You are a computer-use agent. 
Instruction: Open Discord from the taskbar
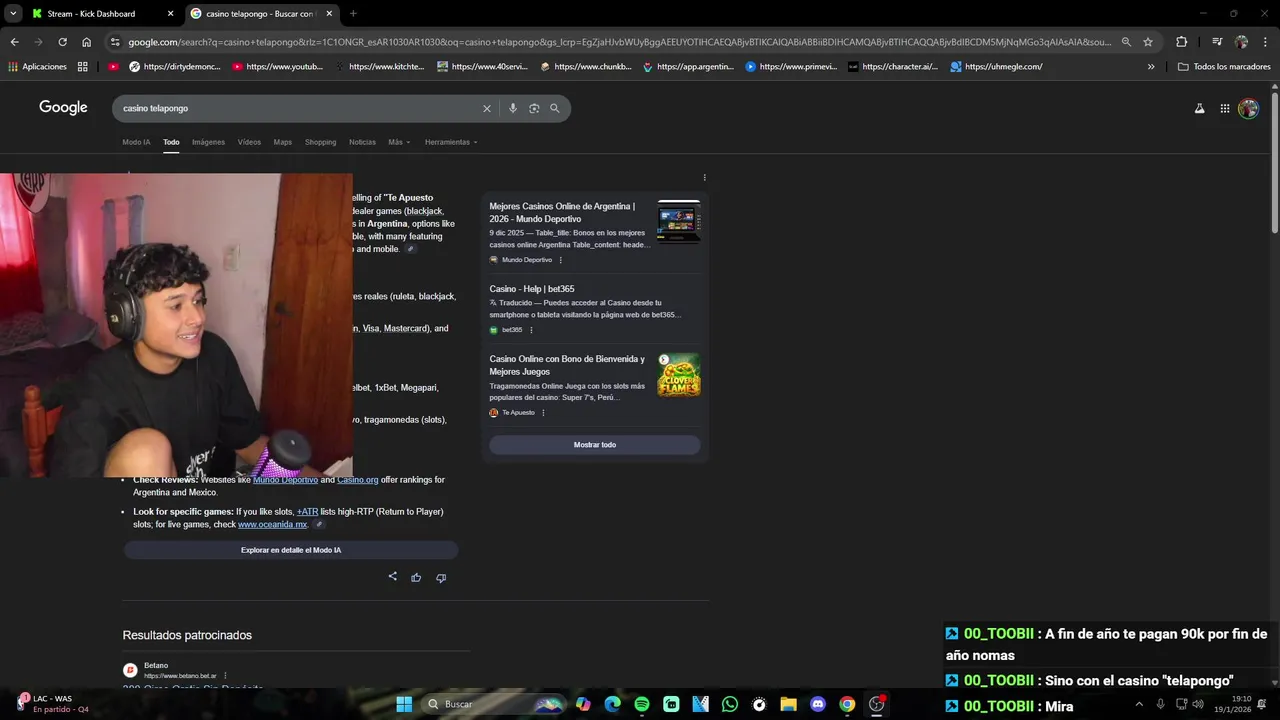(818, 704)
